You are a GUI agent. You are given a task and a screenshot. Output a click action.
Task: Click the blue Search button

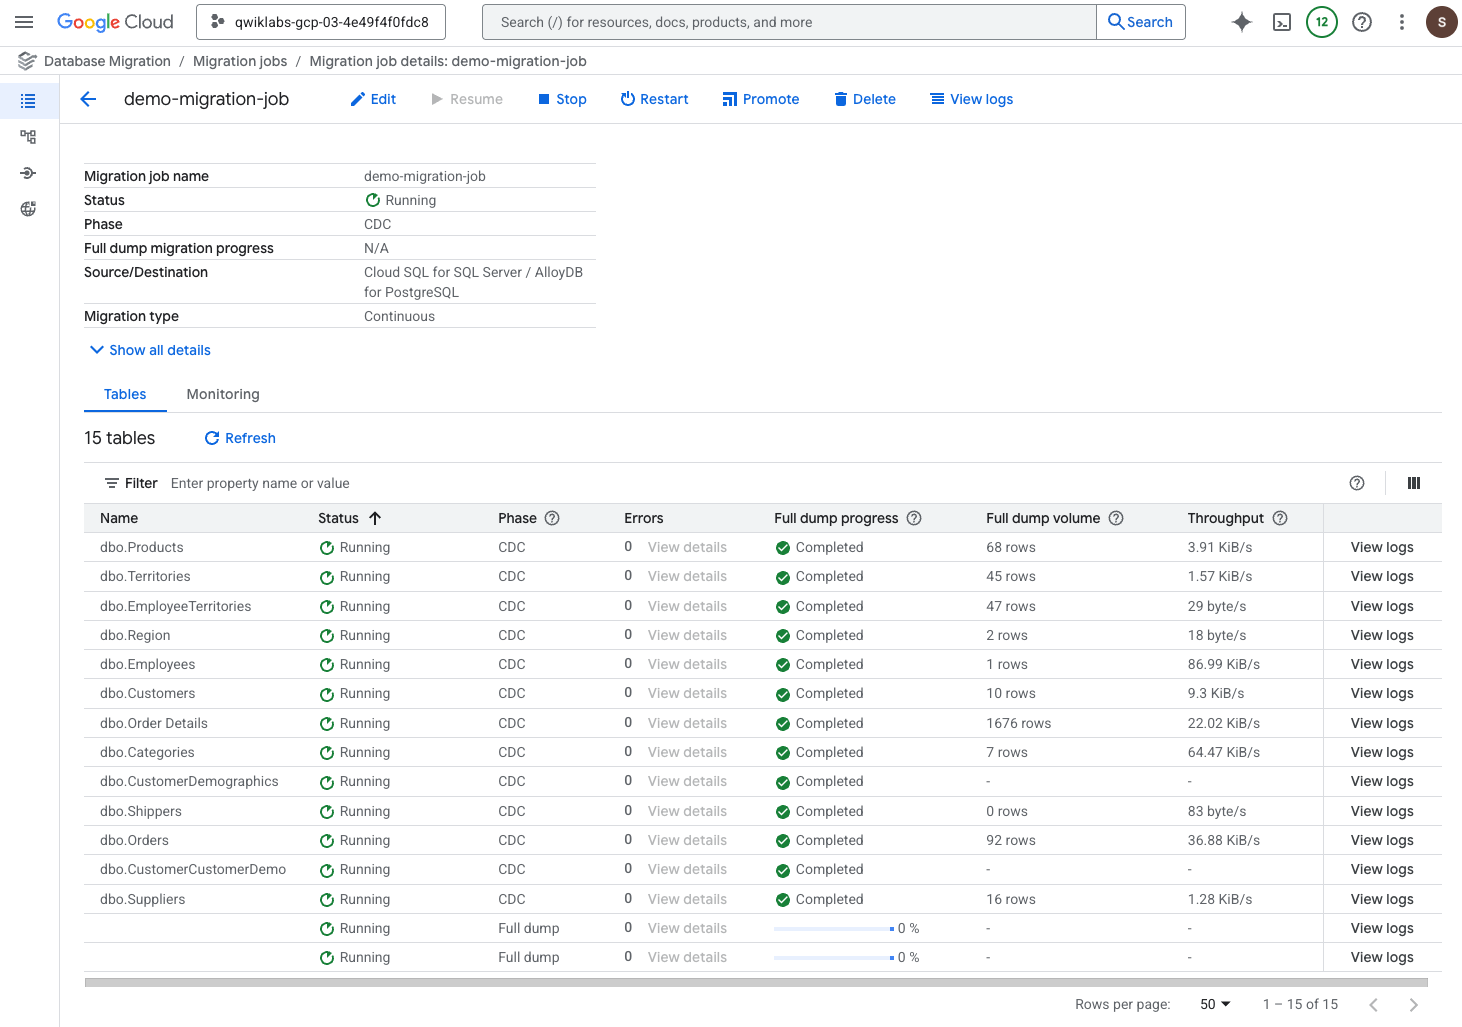click(x=1140, y=22)
